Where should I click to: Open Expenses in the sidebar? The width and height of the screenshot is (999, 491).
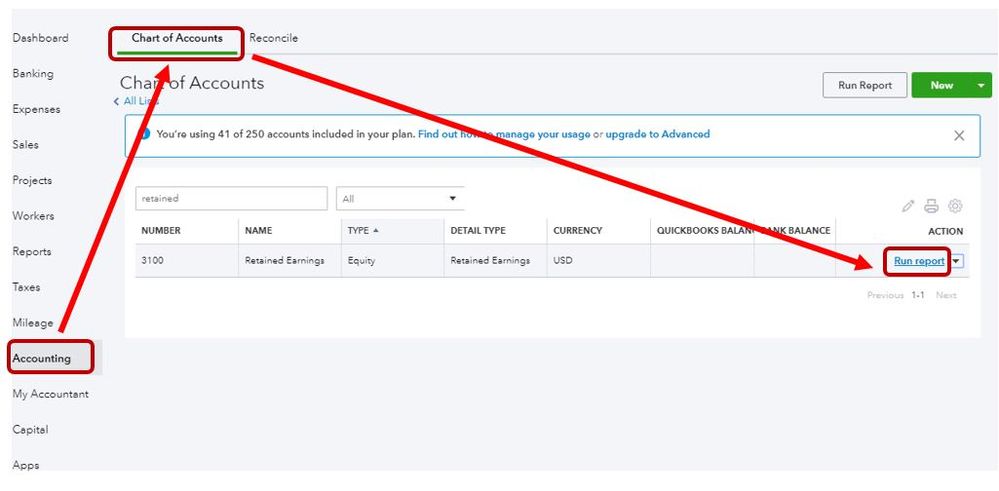[36, 110]
